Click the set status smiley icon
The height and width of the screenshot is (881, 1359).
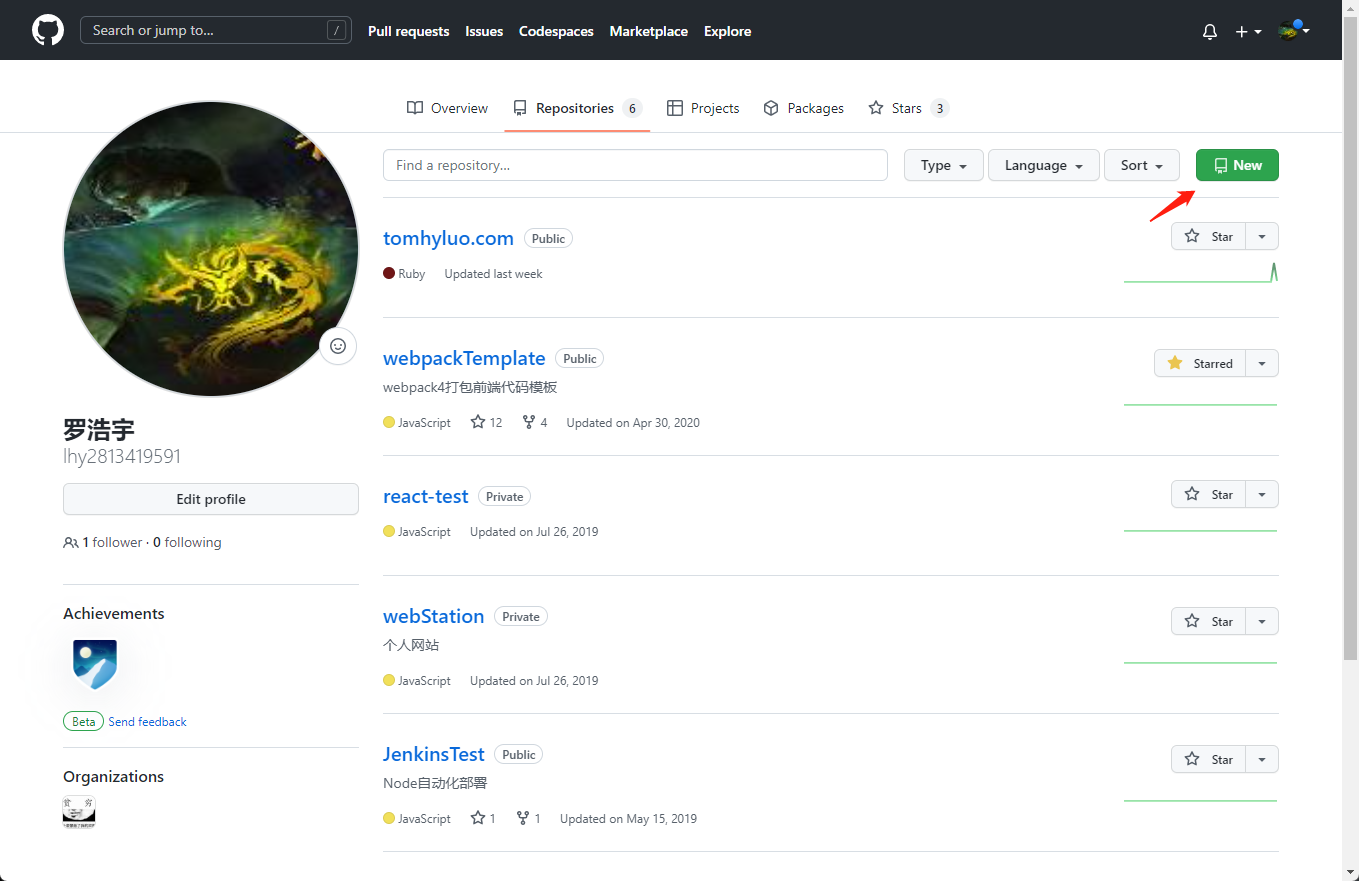pos(338,346)
